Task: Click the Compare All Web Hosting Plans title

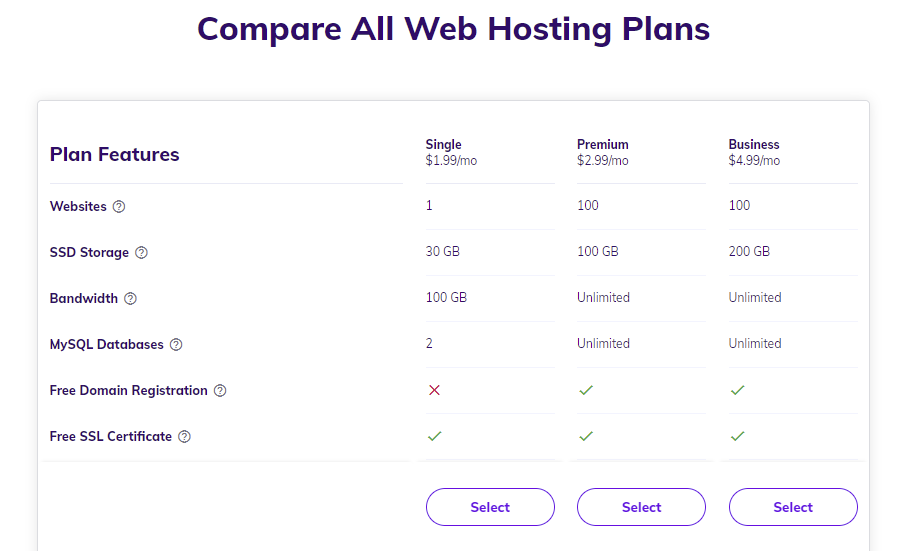Action: tap(454, 29)
